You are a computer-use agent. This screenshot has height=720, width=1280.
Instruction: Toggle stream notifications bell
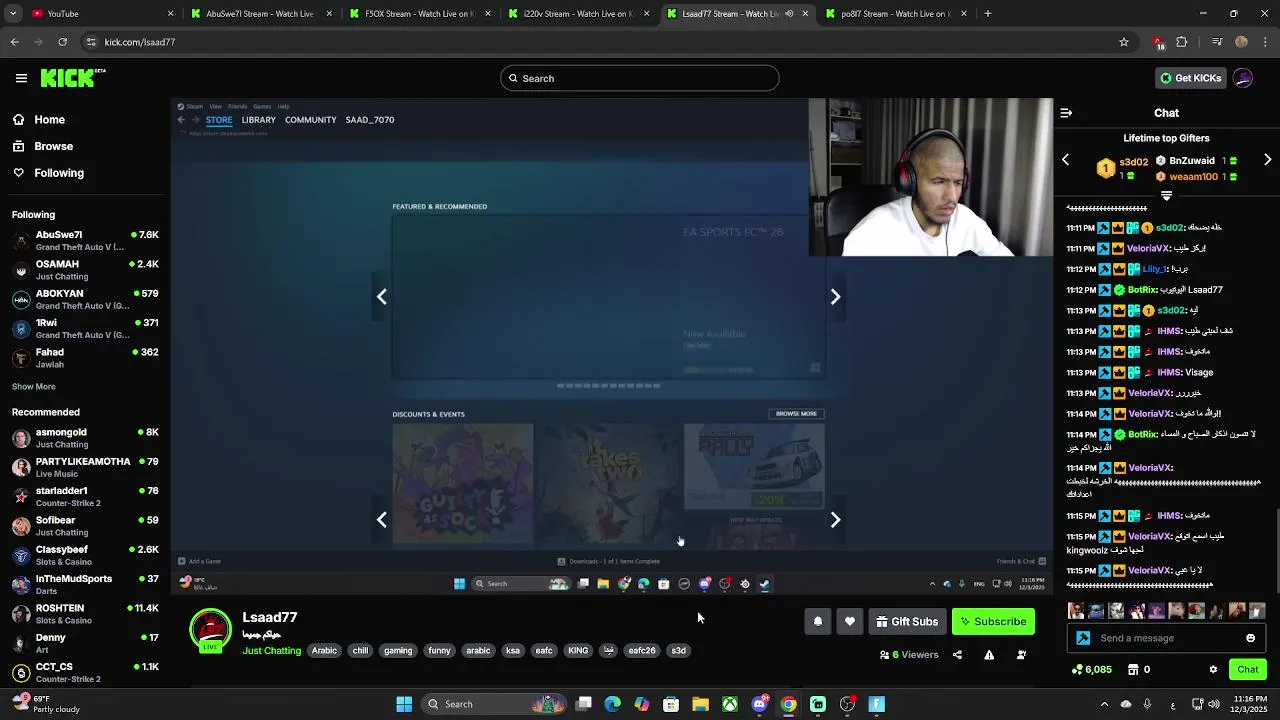coord(818,622)
